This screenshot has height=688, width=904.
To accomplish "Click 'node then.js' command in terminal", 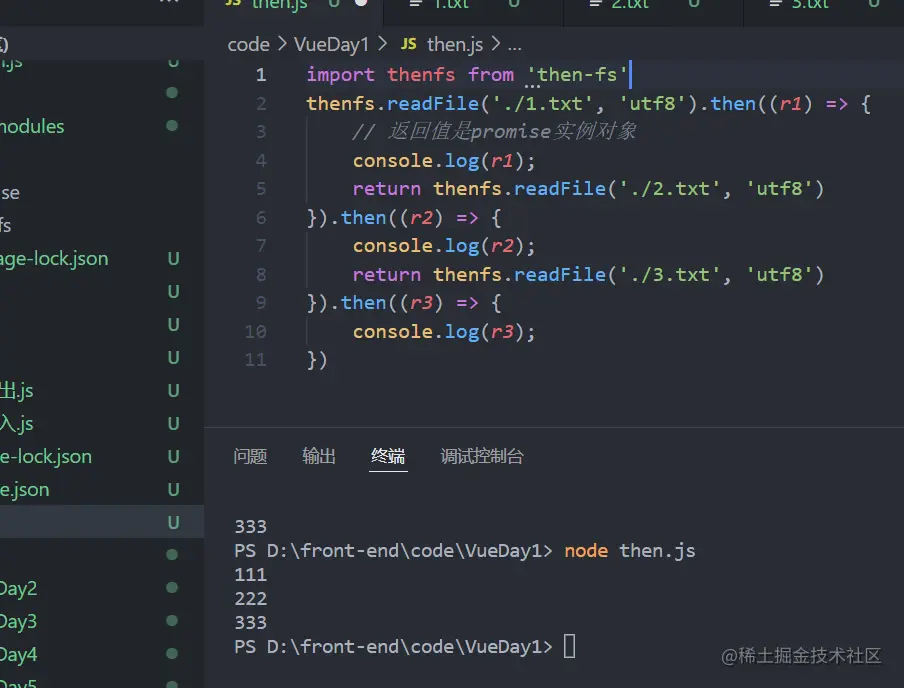I will 630,551.
